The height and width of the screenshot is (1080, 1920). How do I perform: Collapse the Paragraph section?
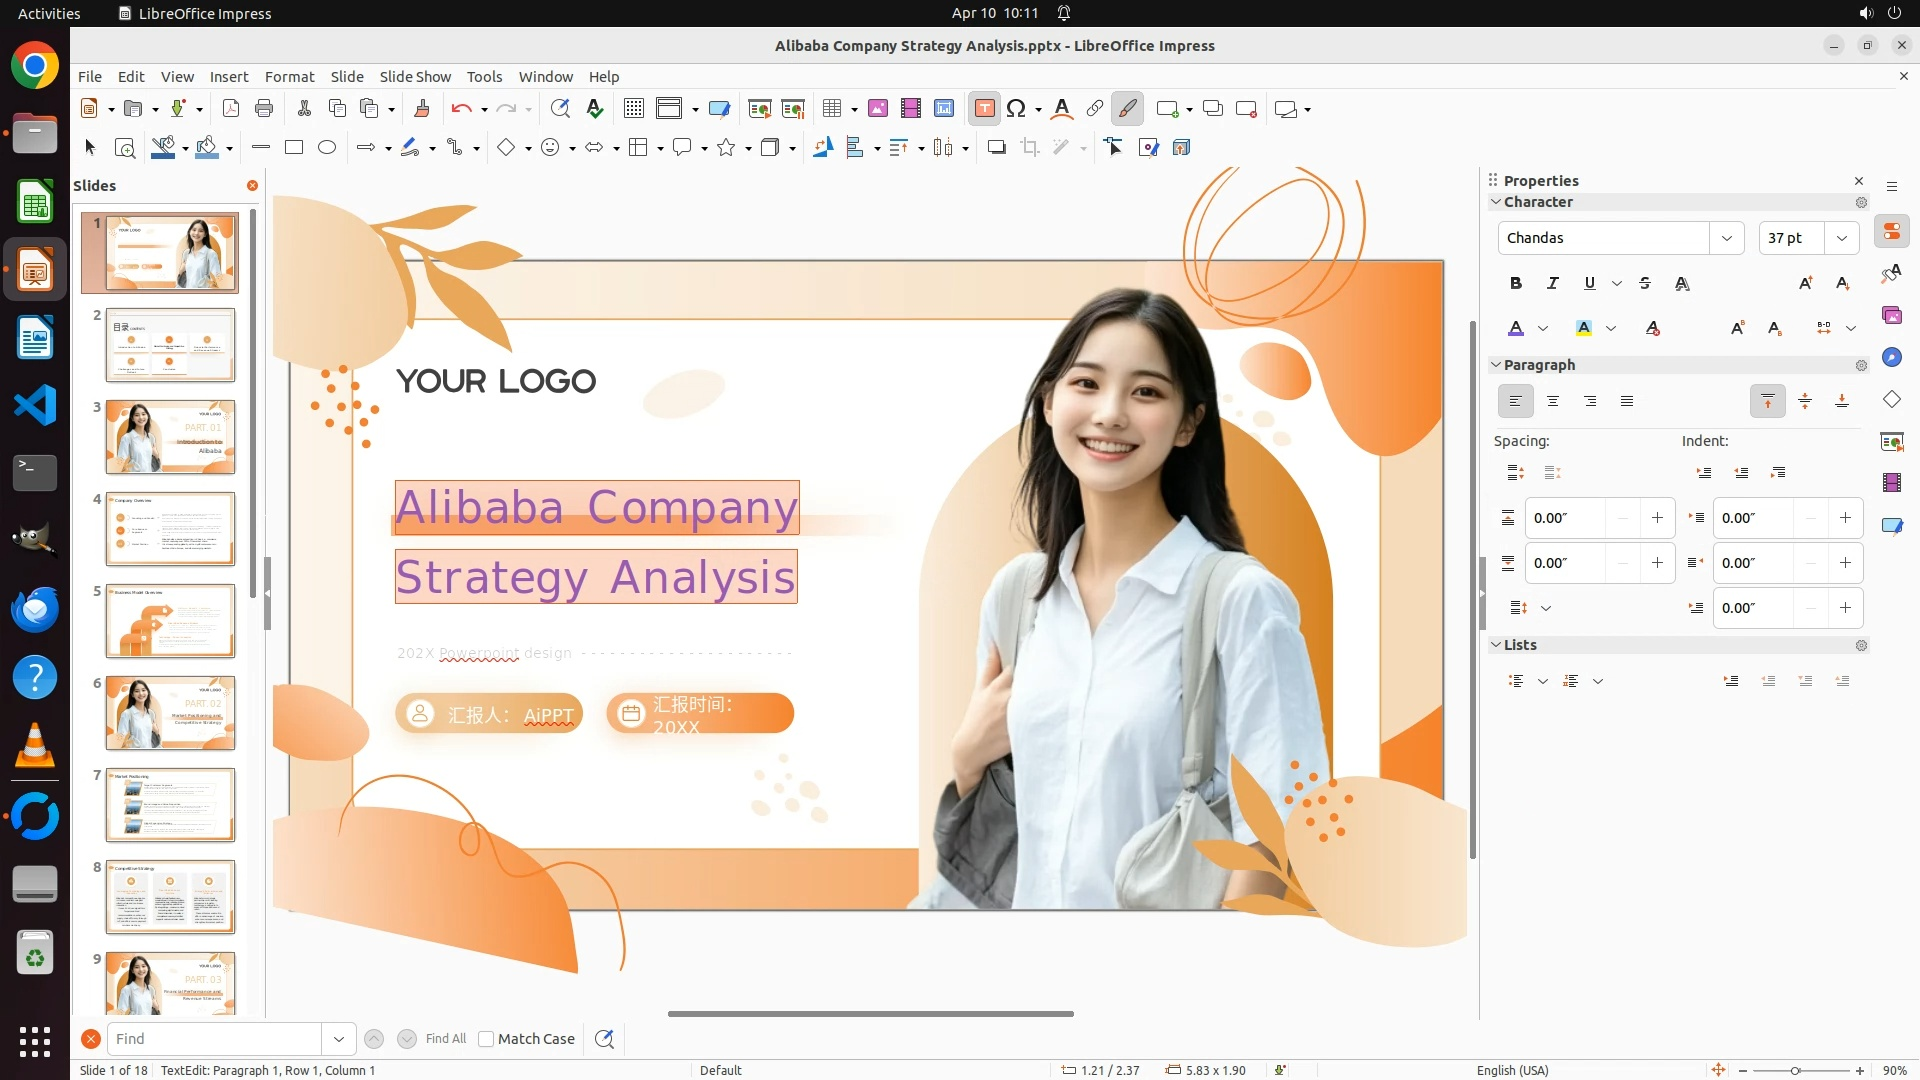pyautogui.click(x=1497, y=365)
